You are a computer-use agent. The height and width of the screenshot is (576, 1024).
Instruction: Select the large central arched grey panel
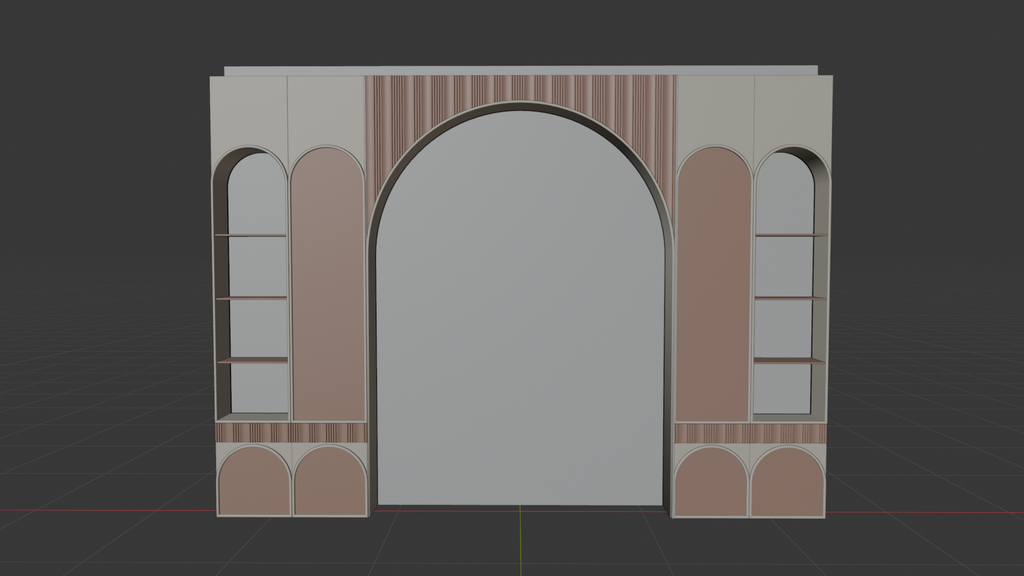[x=520, y=307]
